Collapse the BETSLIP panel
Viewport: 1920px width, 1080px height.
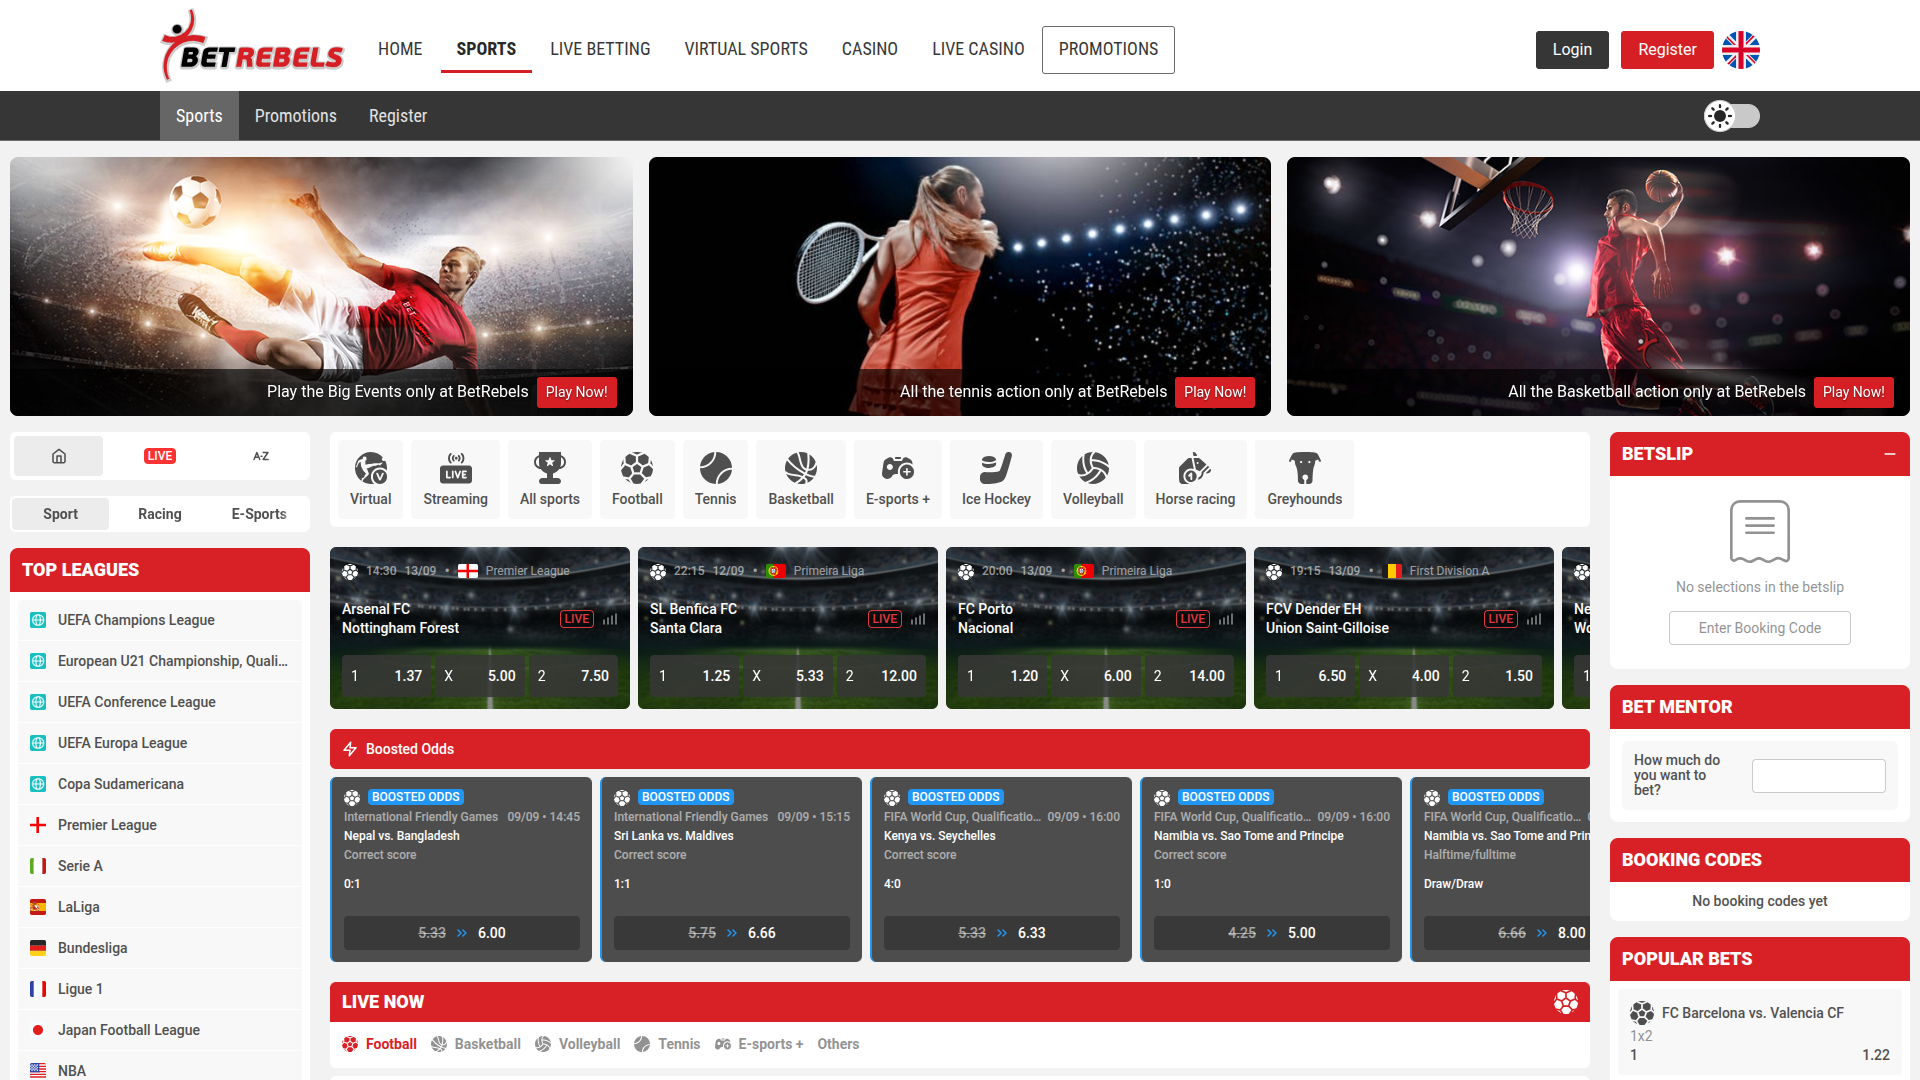point(1889,454)
